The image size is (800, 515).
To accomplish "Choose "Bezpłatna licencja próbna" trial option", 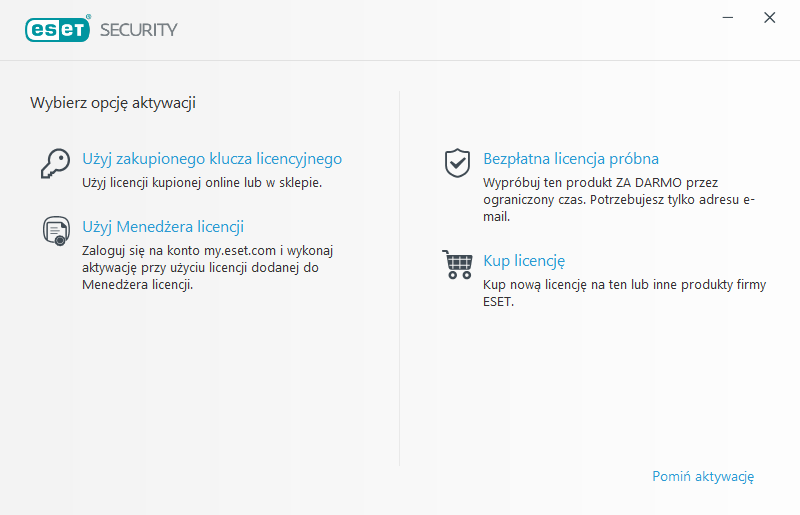I will 571,159.
